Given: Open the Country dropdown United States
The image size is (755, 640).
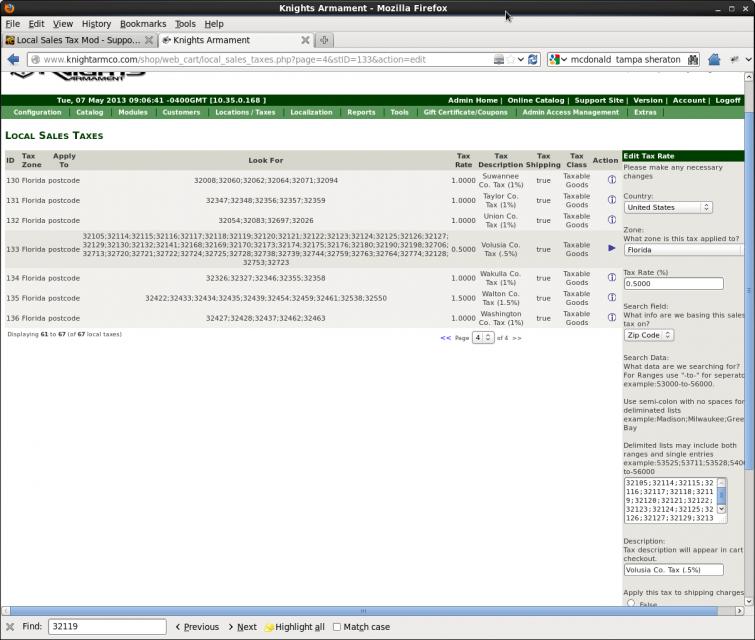Looking at the screenshot, I should pyautogui.click(x=668, y=208).
